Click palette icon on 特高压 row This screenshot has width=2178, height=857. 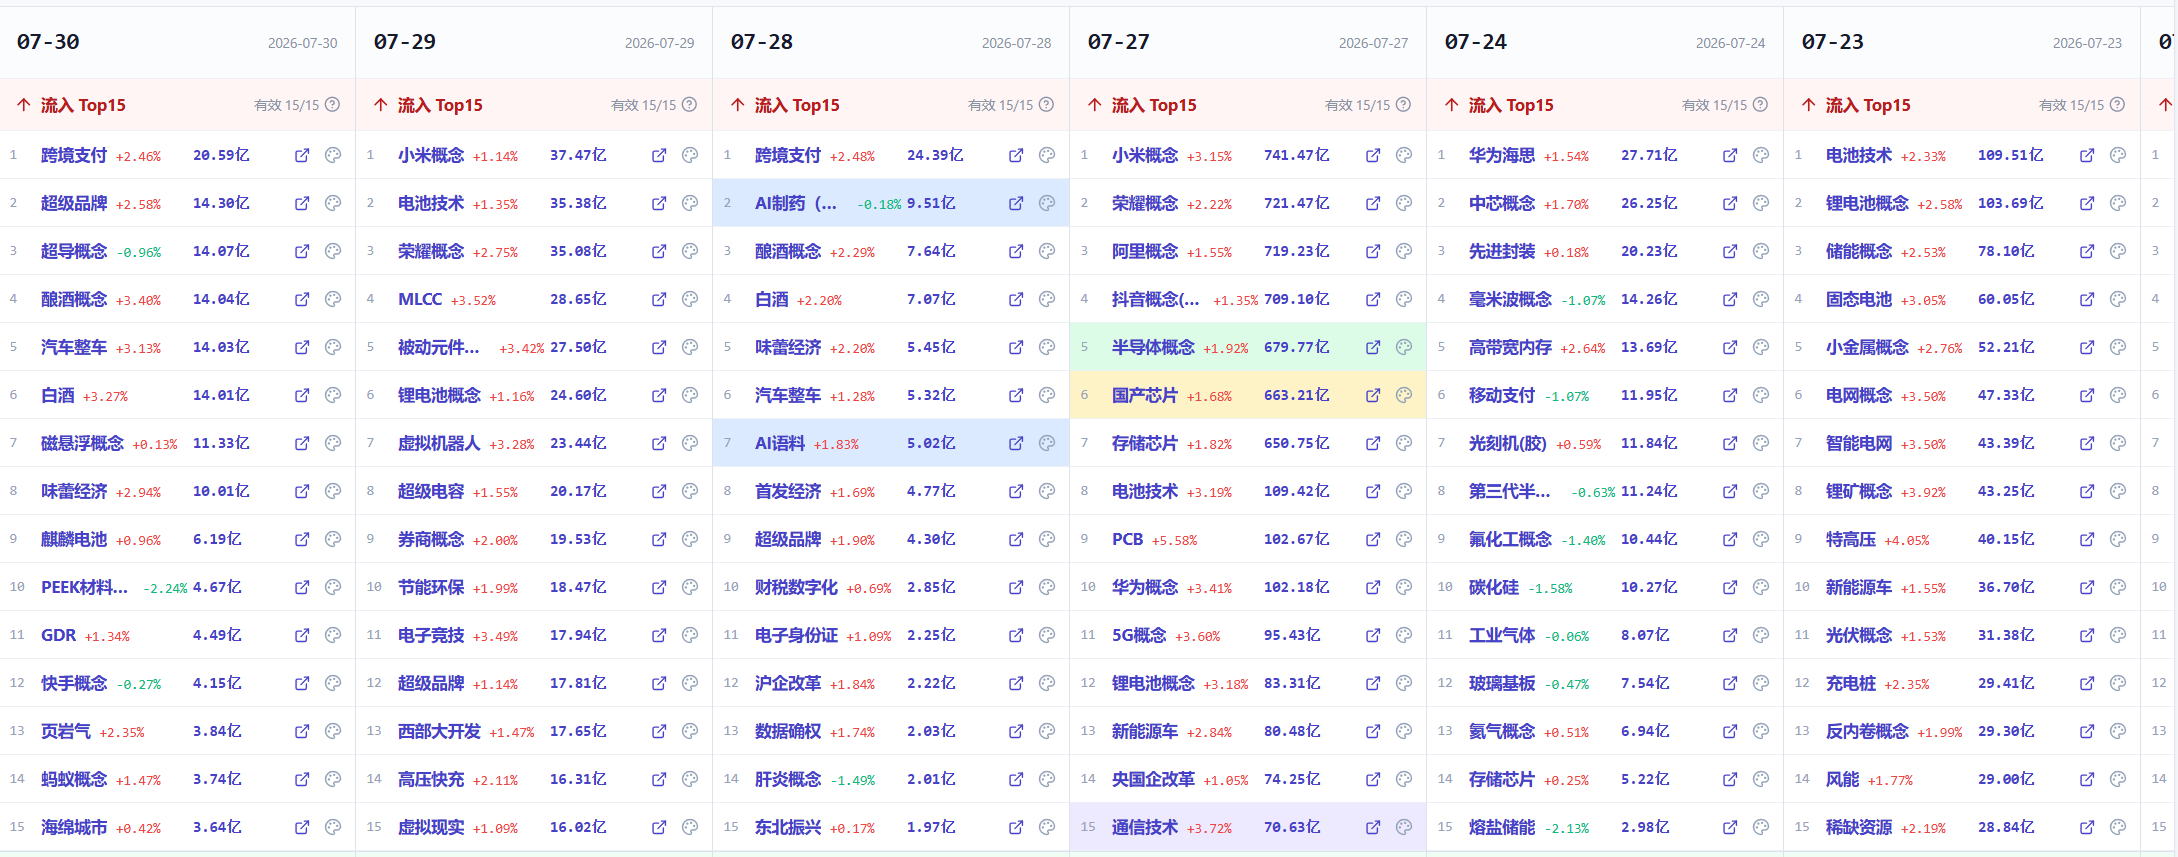click(x=2118, y=539)
